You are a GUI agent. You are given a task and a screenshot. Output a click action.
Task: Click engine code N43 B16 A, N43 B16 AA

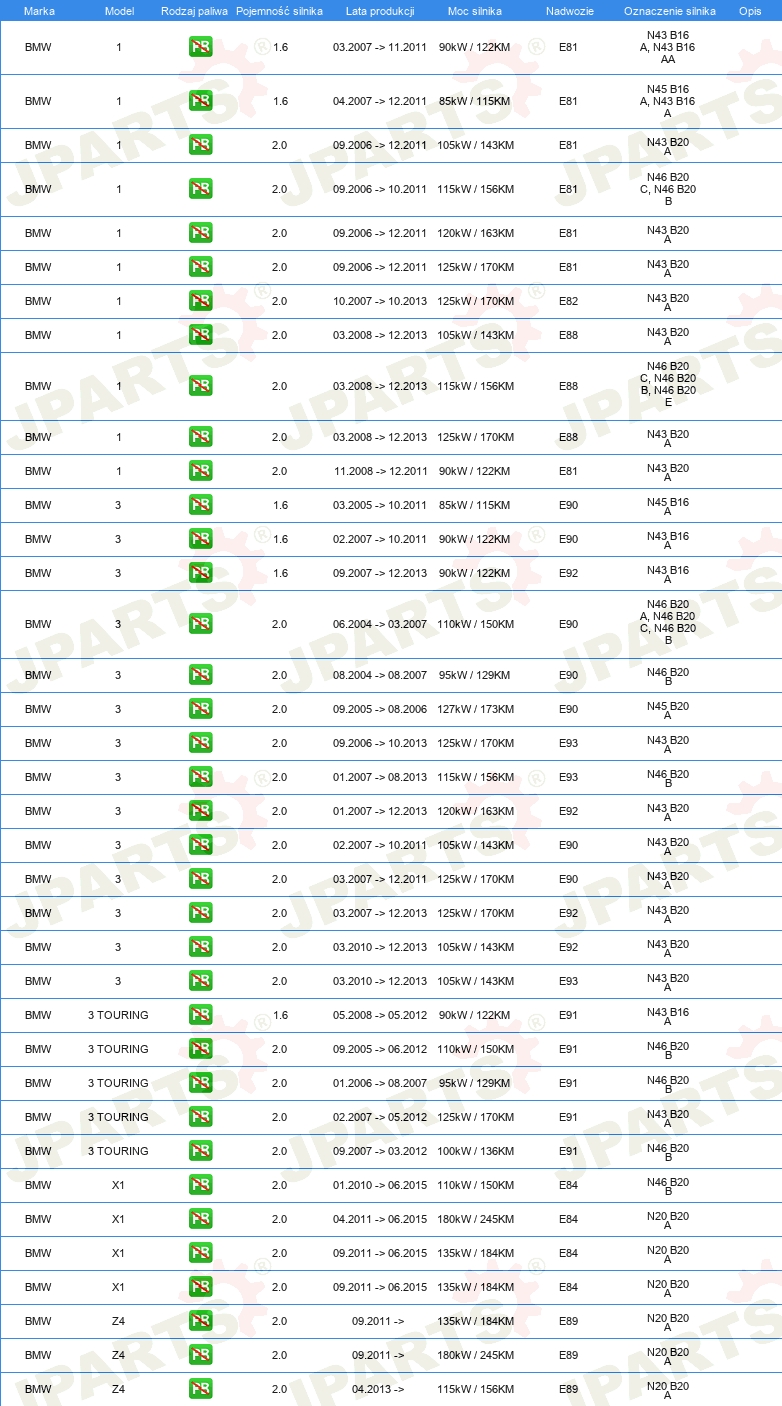(x=668, y=47)
